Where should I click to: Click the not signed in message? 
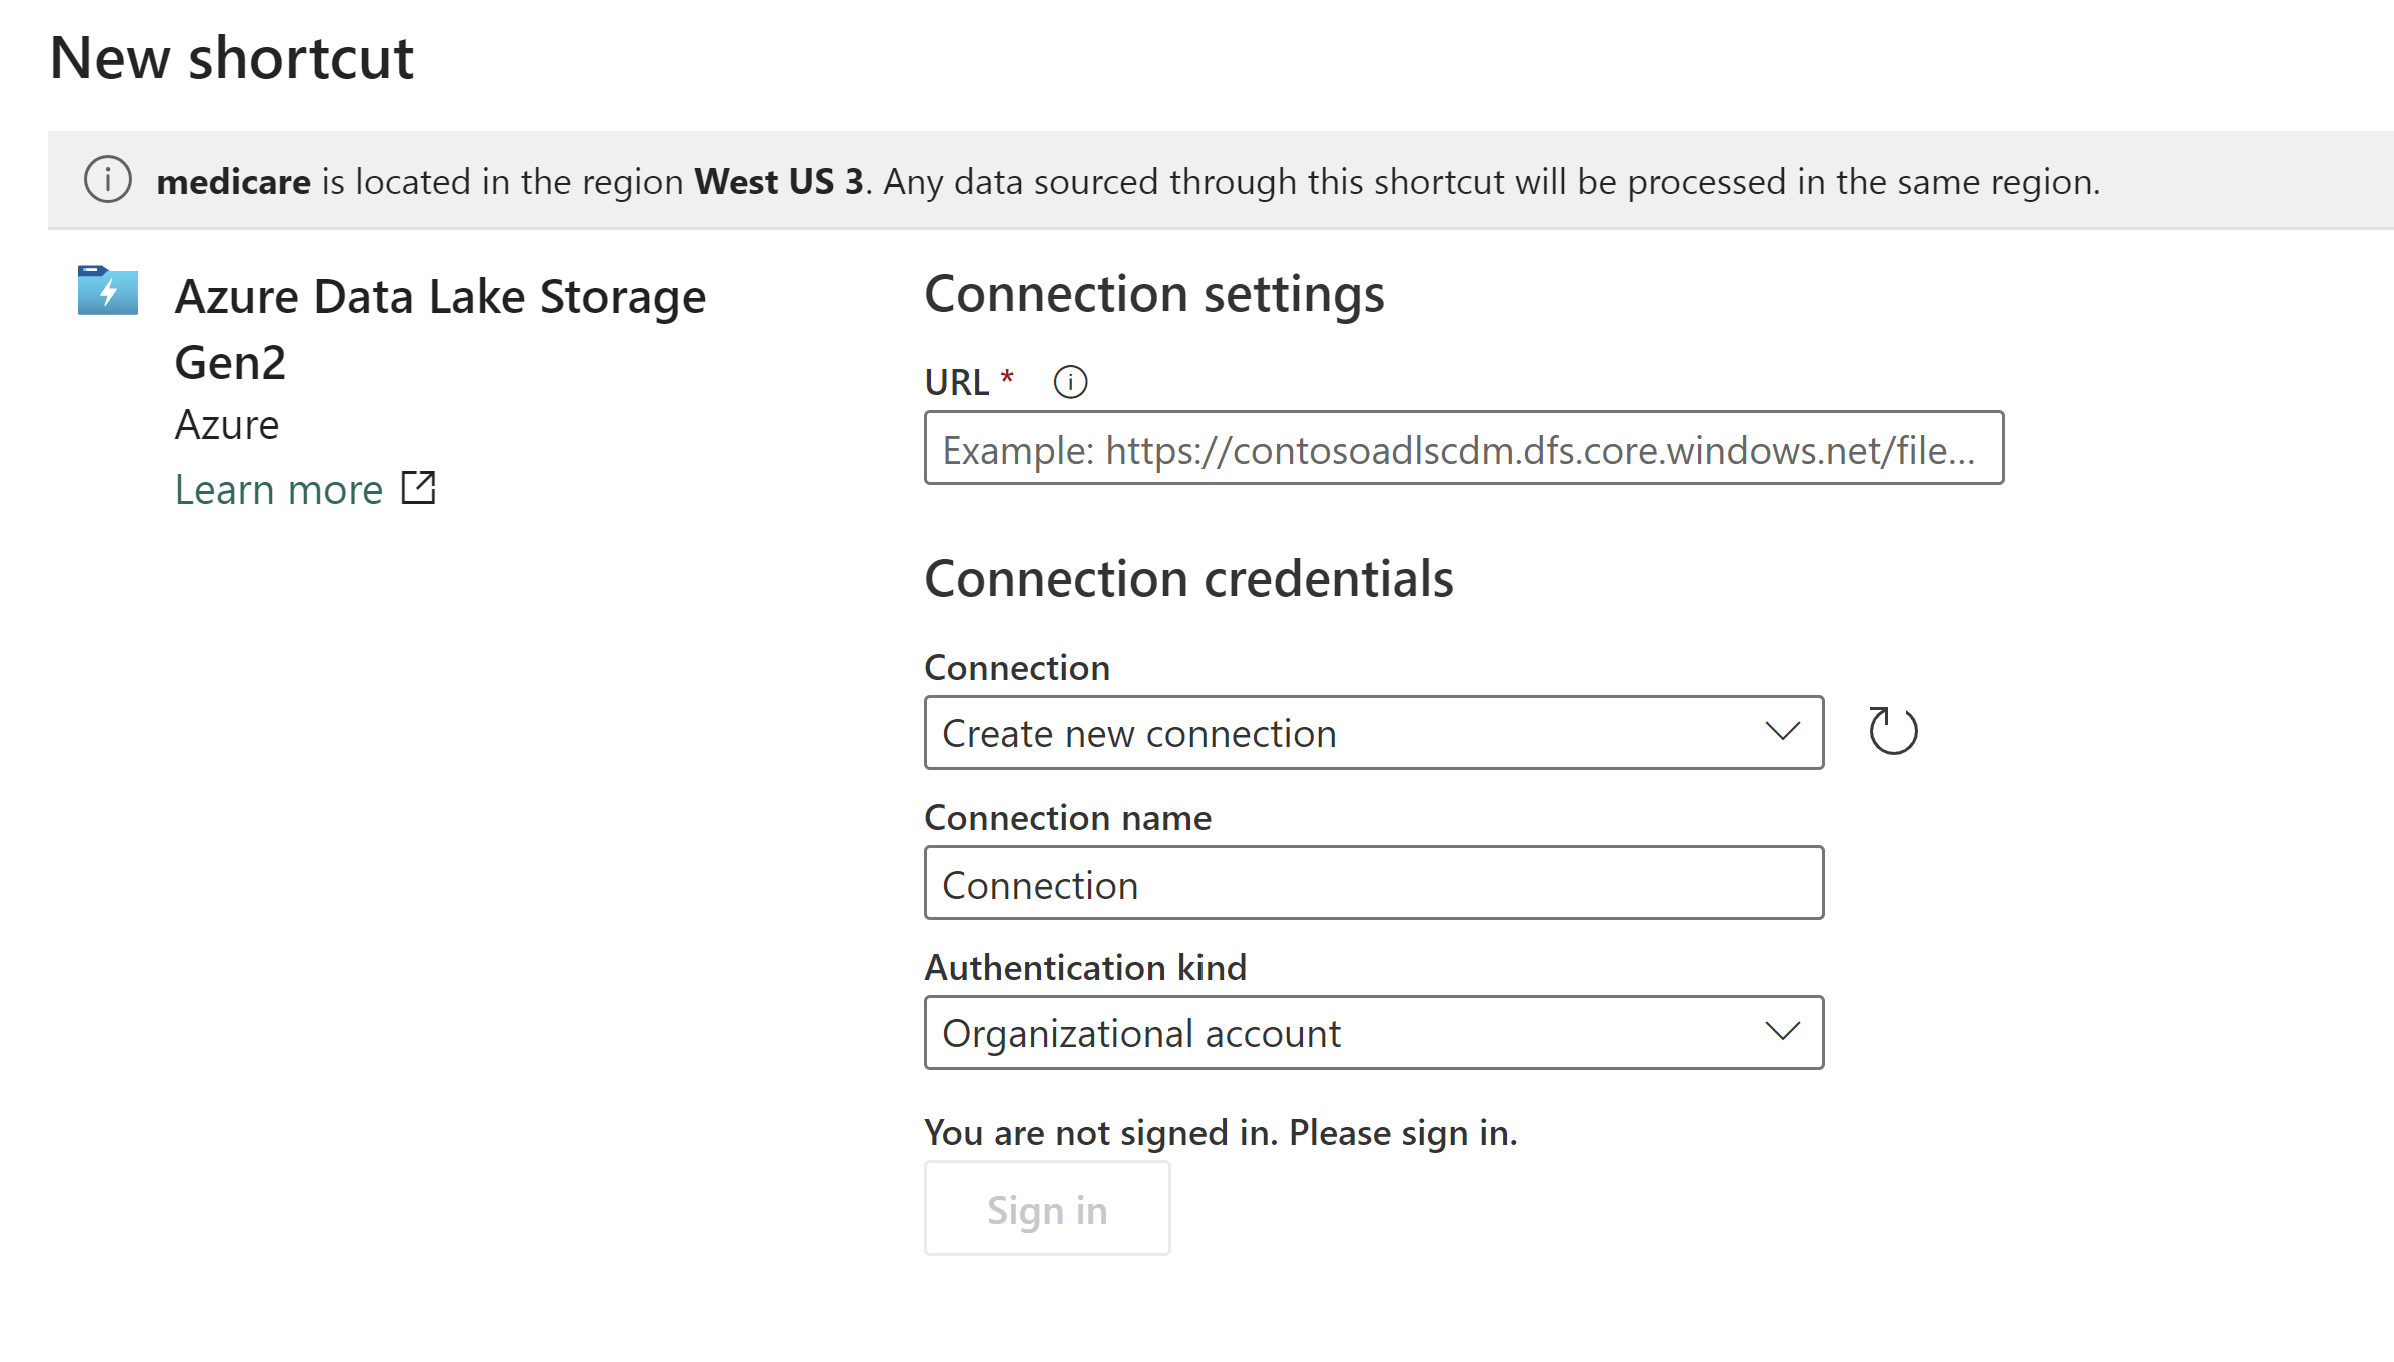[x=1220, y=1133]
